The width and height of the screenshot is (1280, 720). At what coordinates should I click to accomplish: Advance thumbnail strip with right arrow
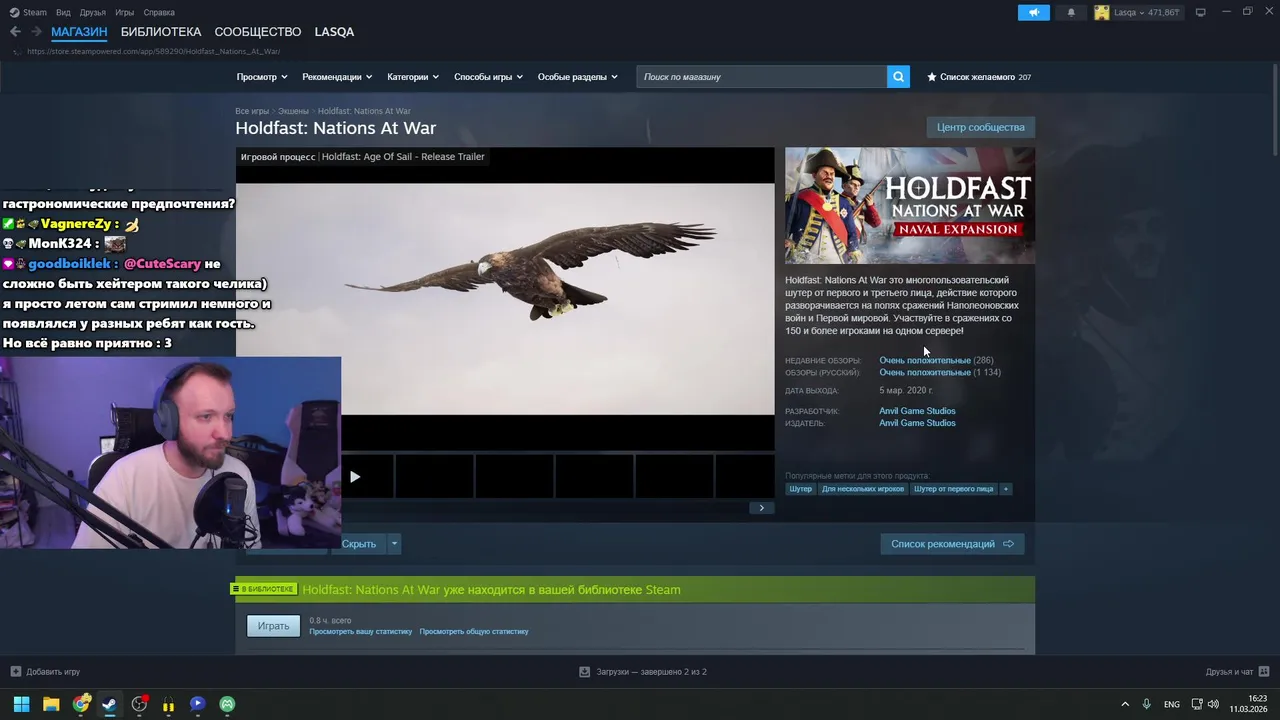(761, 508)
